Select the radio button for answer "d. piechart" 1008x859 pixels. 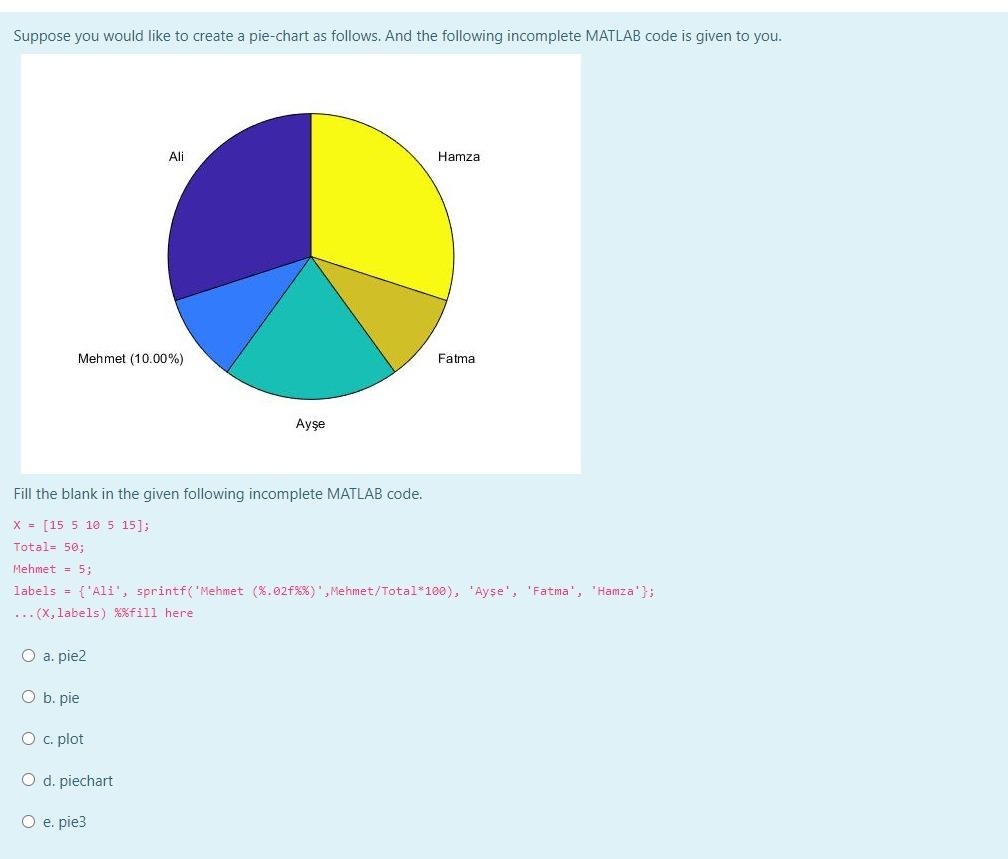(29, 779)
